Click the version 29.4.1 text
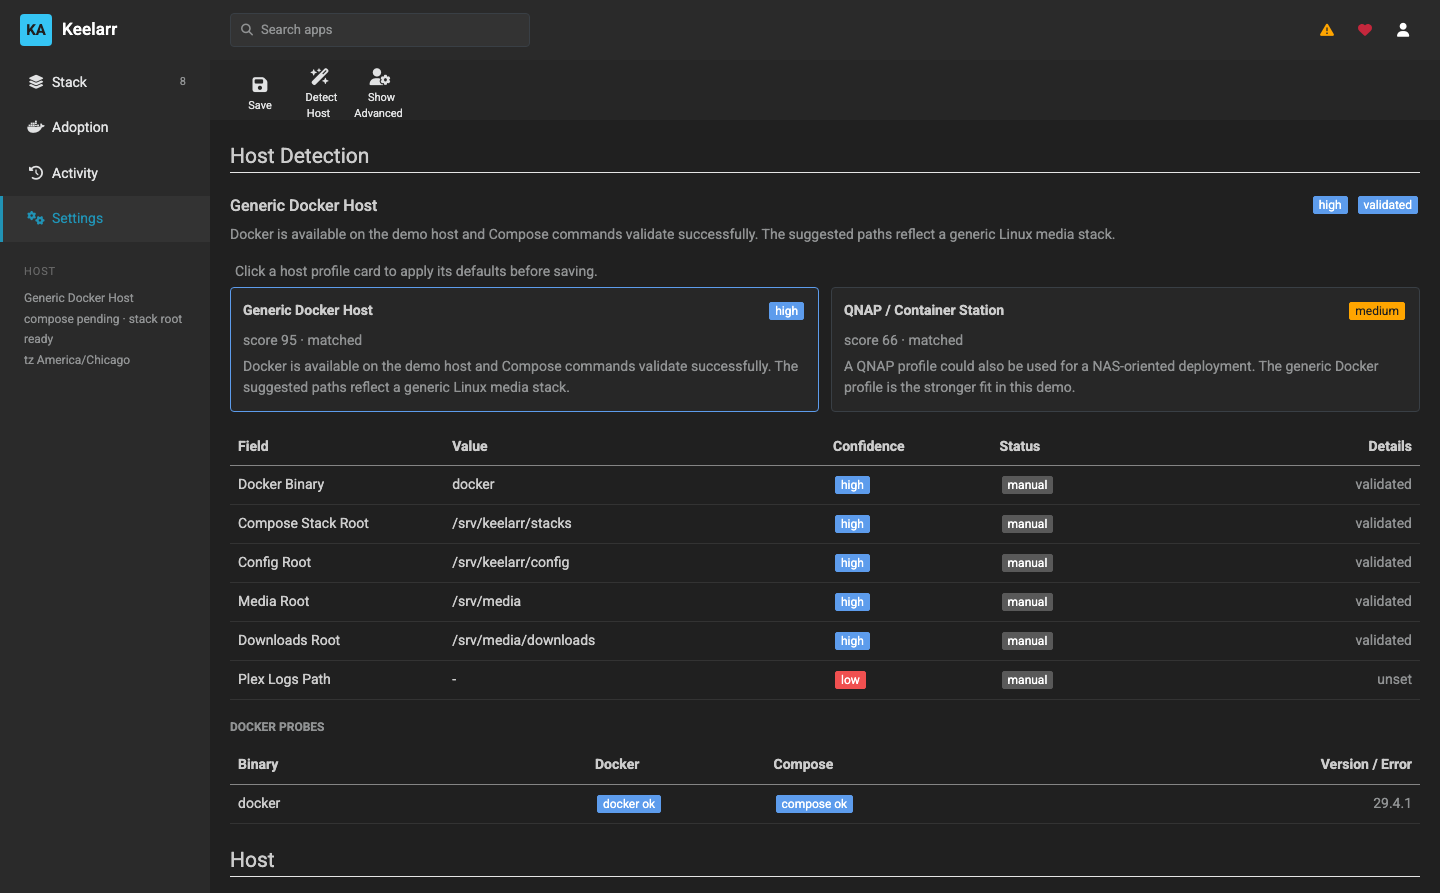Image resolution: width=1440 pixels, height=893 pixels. coord(1392,803)
